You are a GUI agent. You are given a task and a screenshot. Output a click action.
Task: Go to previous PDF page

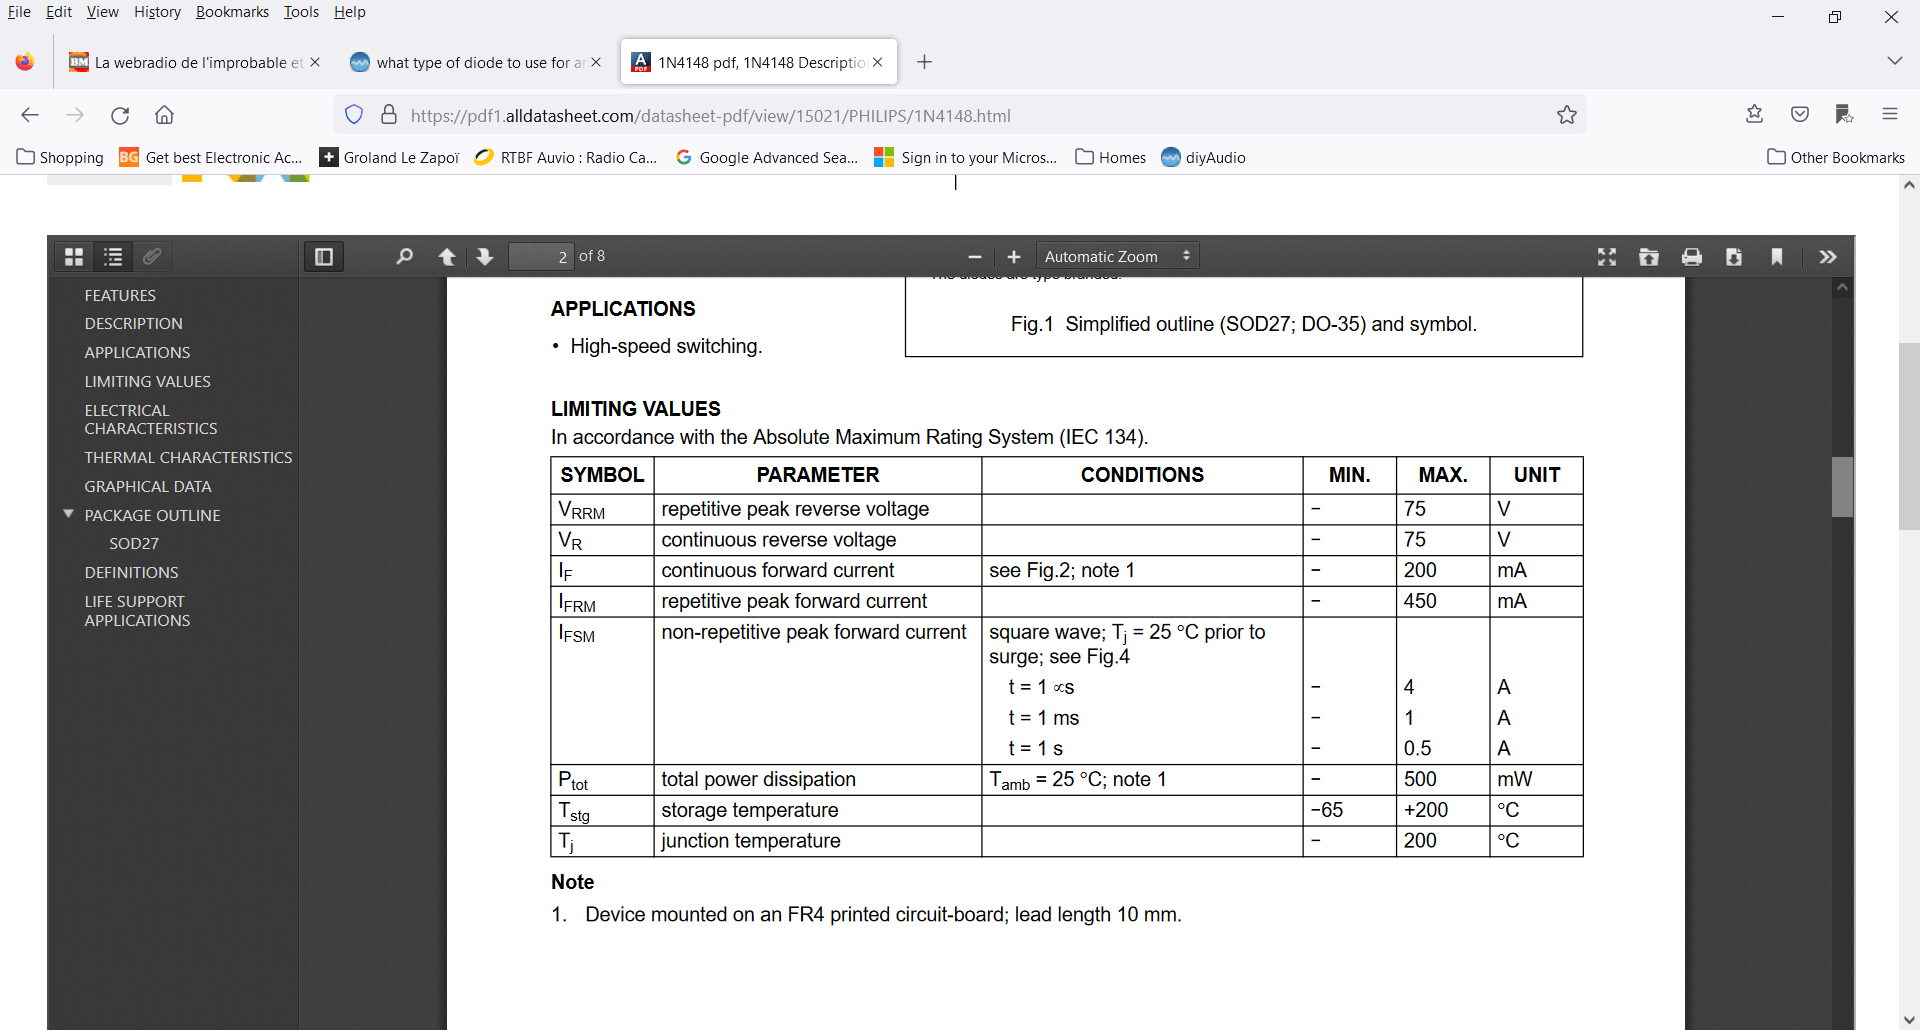447,257
